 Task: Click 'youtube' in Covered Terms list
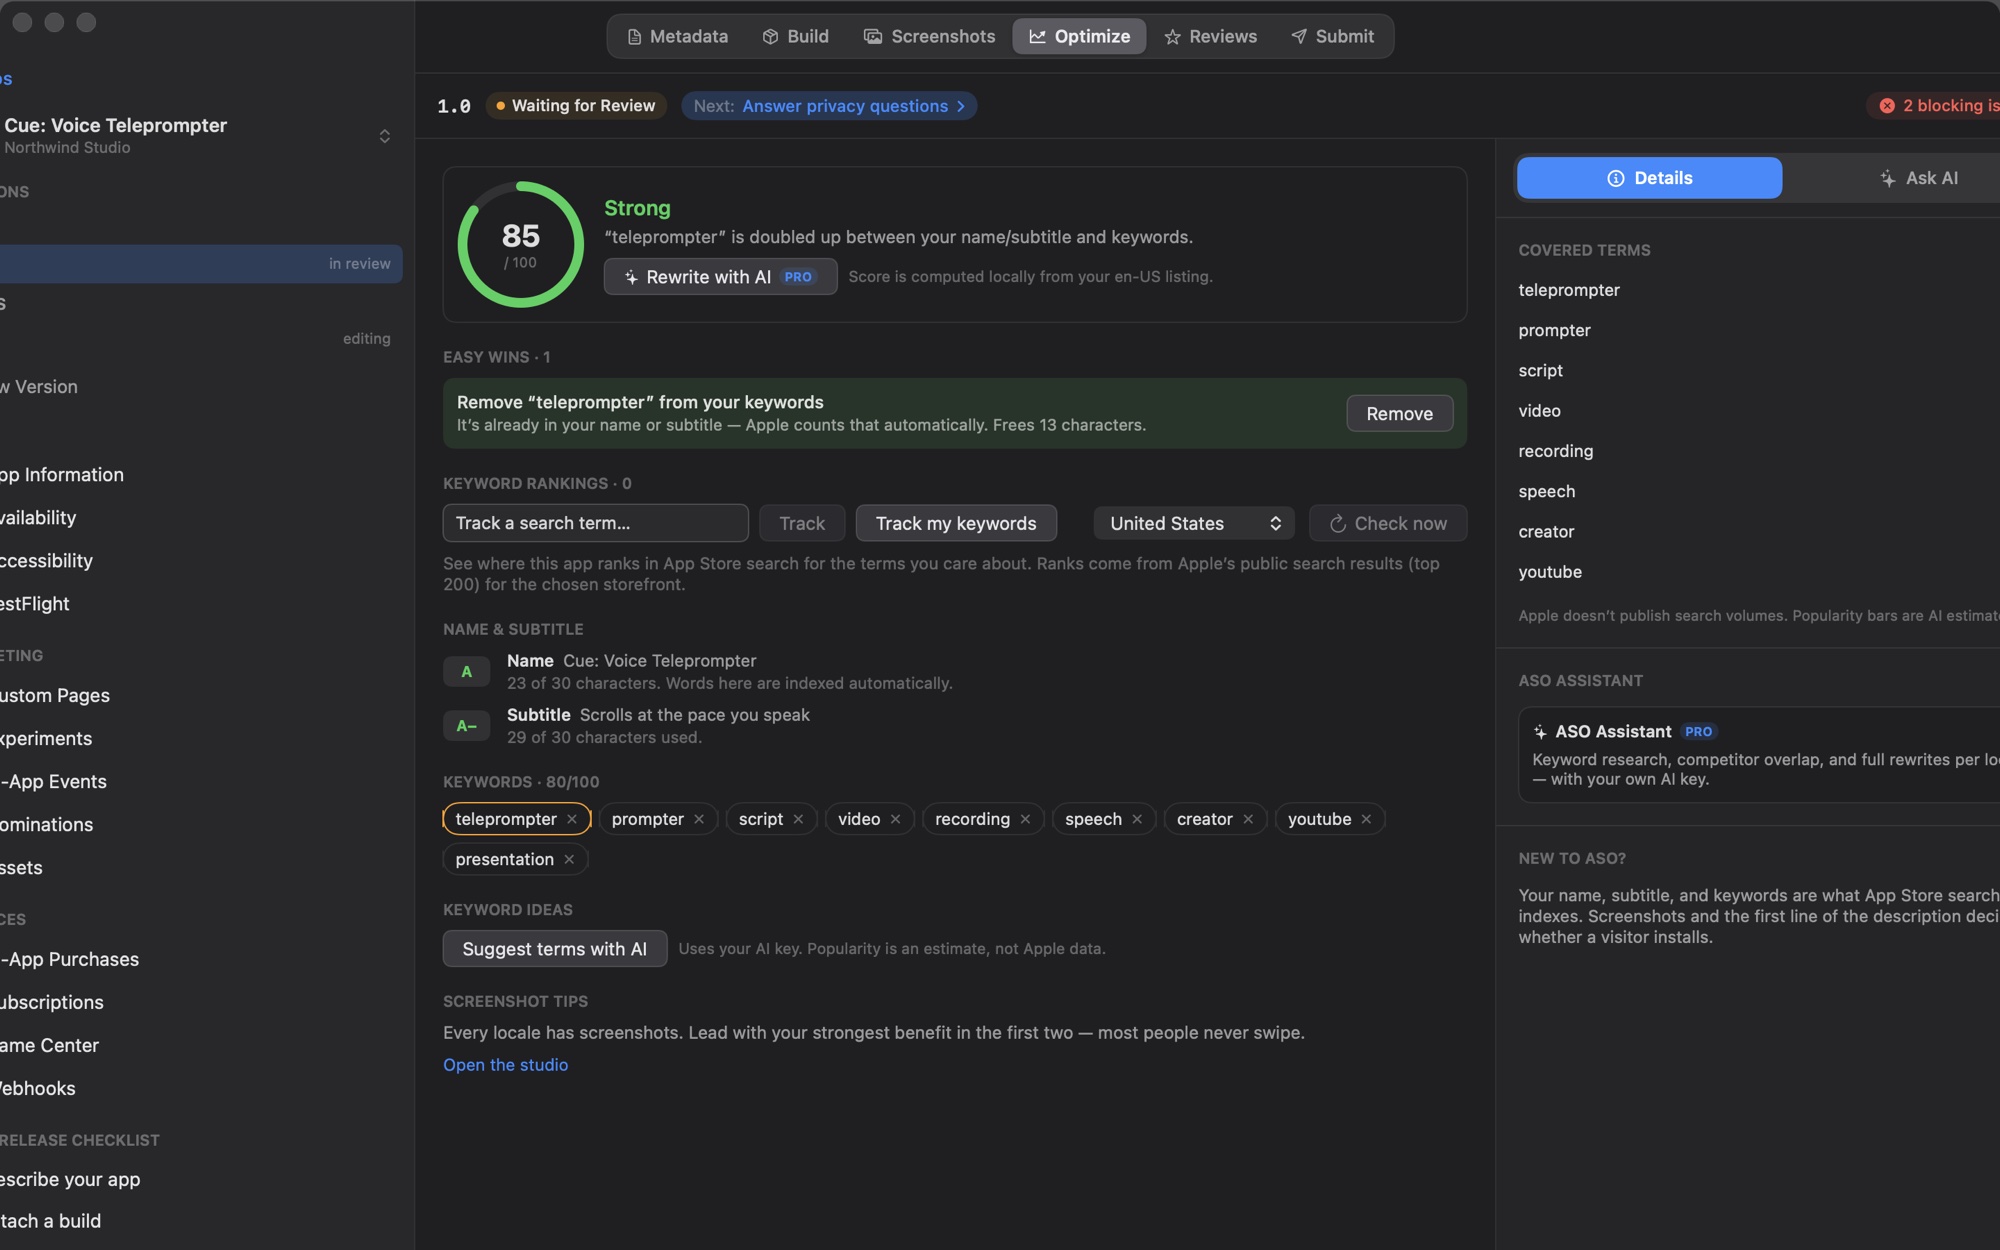[x=1550, y=572]
